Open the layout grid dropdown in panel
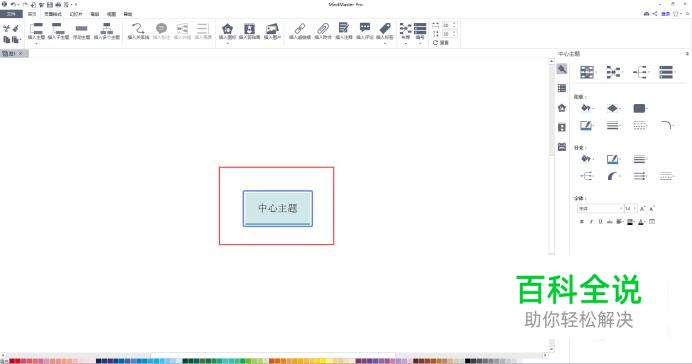 [587, 72]
